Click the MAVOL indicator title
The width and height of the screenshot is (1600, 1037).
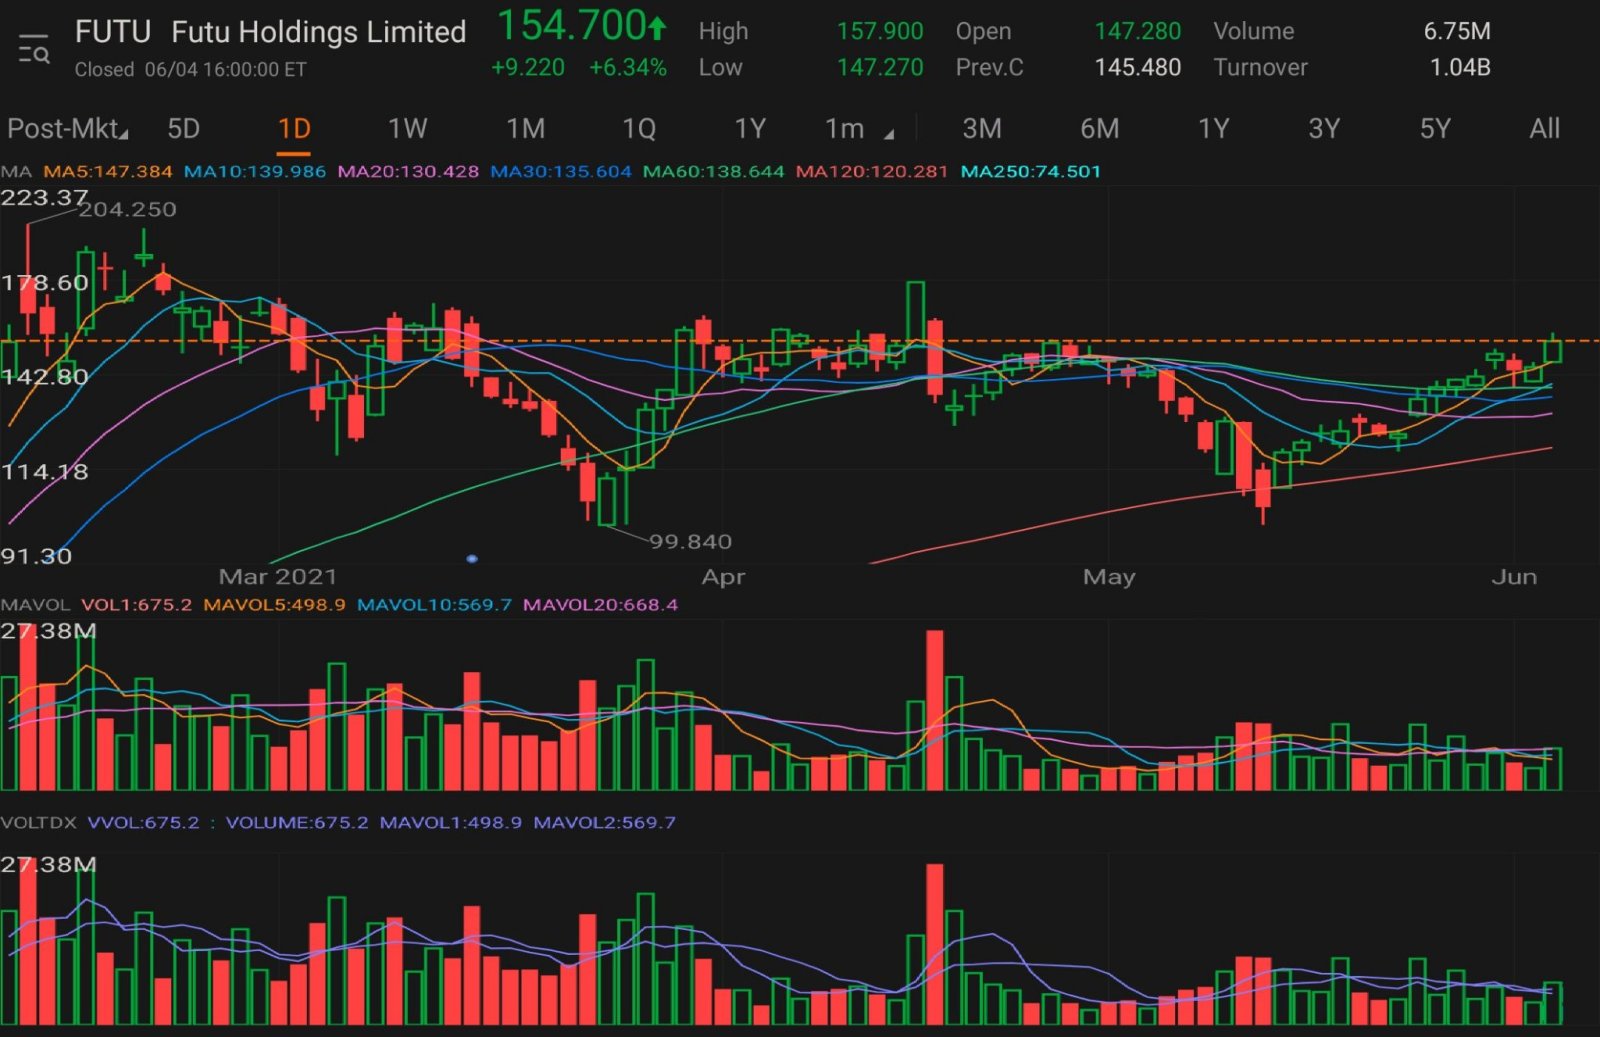coord(35,605)
